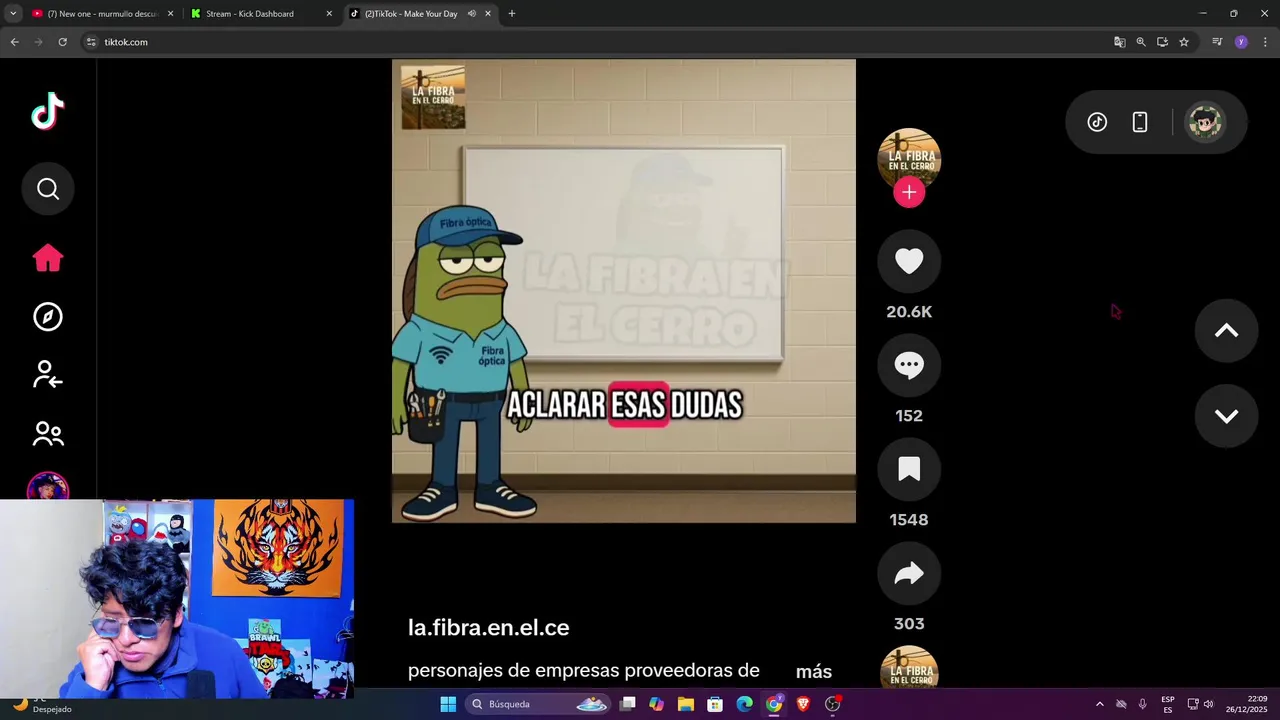Open Brave browser from the taskbar

point(803,704)
